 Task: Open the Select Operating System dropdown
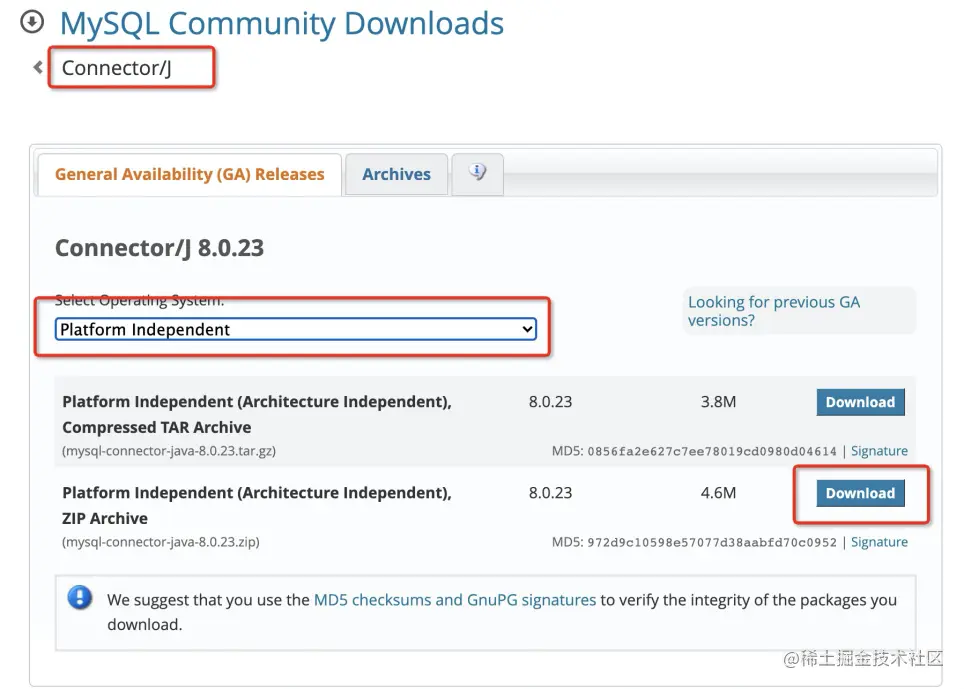point(296,329)
